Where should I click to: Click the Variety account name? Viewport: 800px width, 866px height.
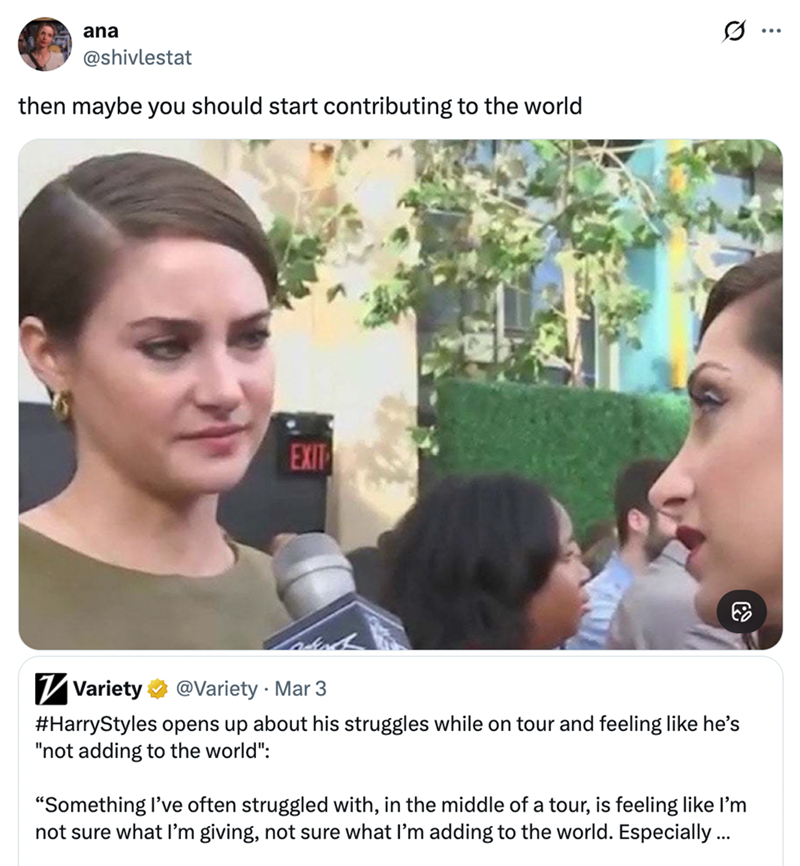click(x=108, y=688)
